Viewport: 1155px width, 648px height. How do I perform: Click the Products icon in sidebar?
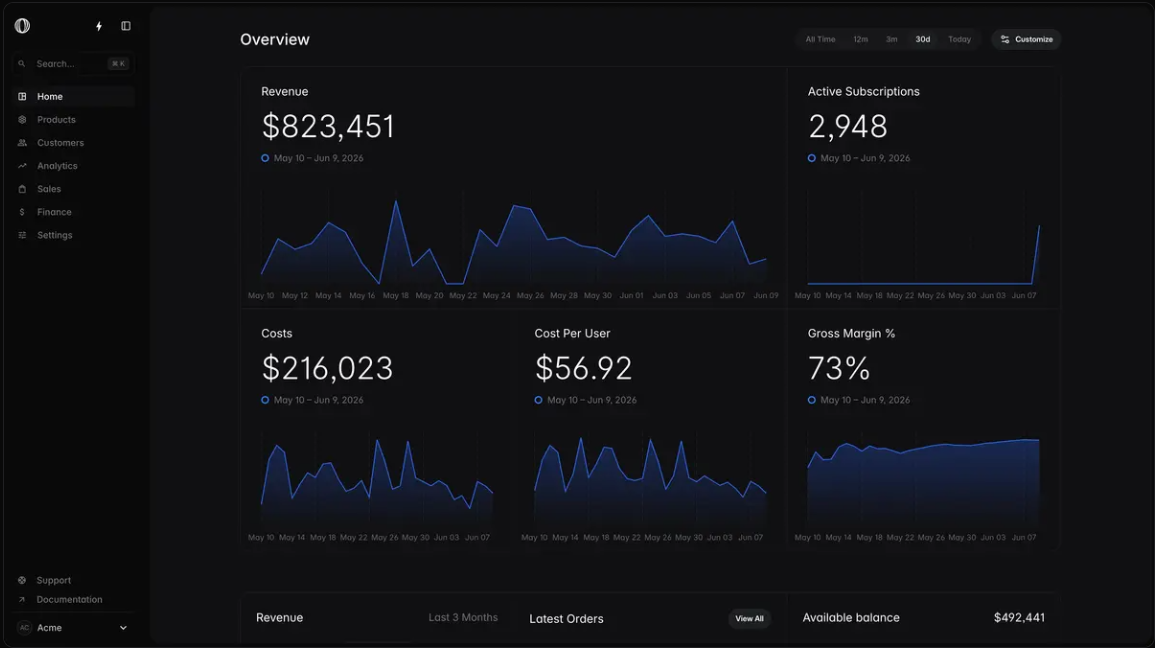tap(22, 119)
